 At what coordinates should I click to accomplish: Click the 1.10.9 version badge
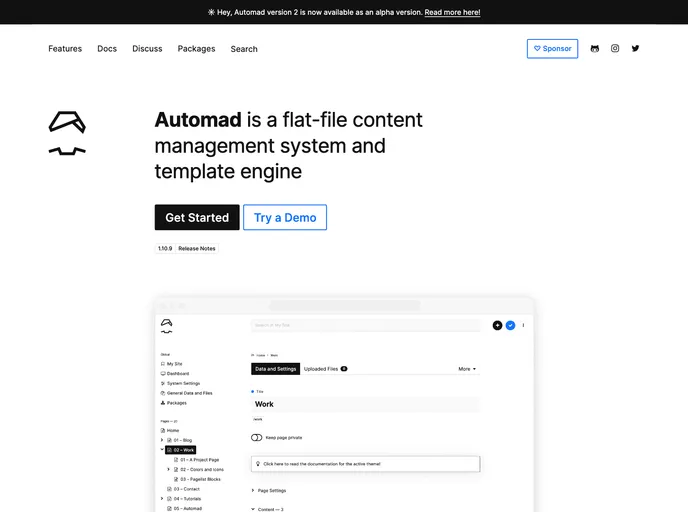click(x=165, y=248)
